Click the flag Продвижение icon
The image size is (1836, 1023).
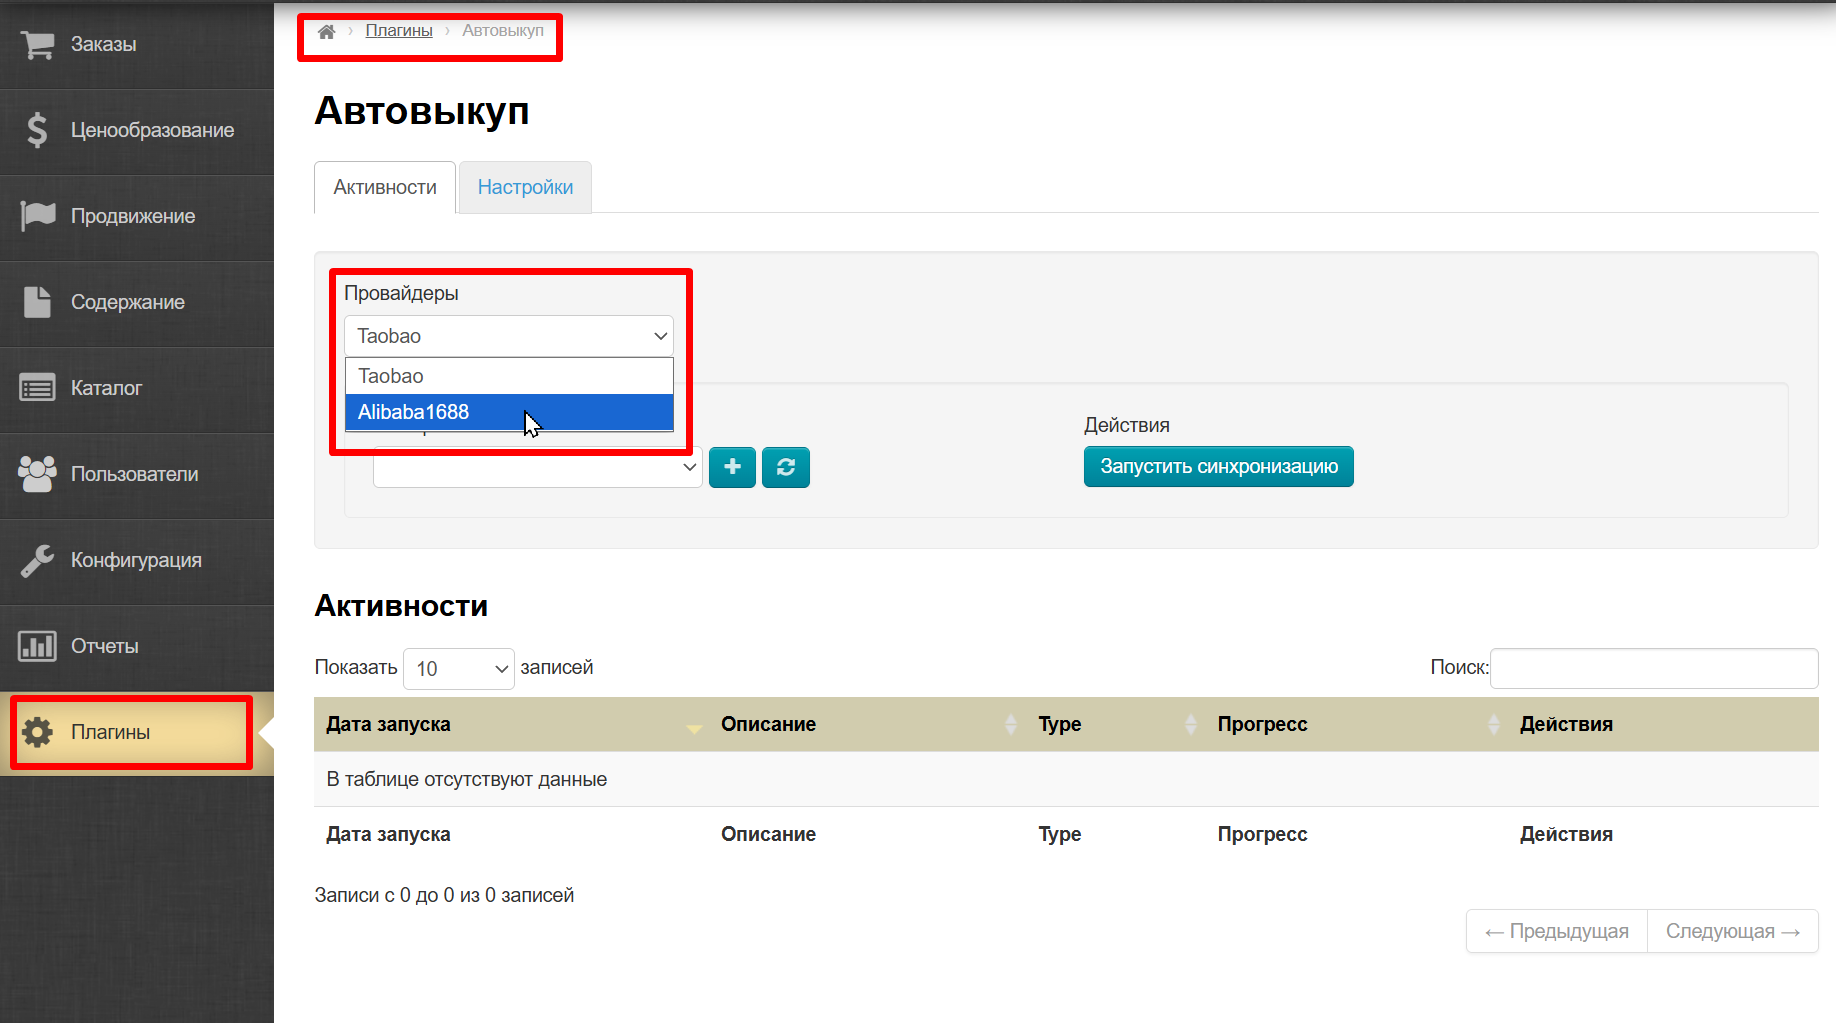click(x=38, y=216)
